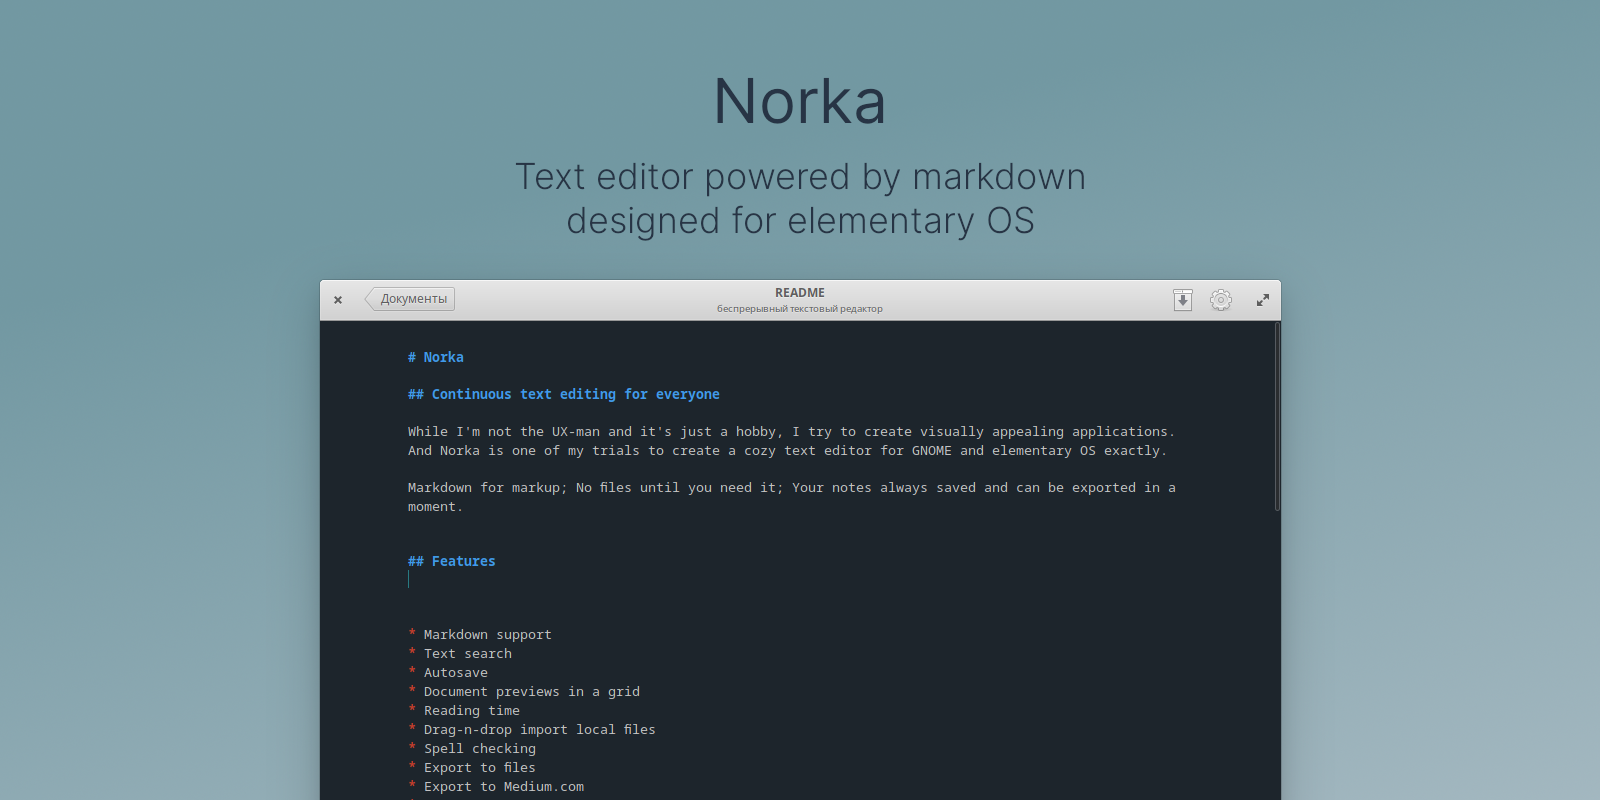The width and height of the screenshot is (1600, 800).
Task: Click the 'Markdown support' list item
Action: [480, 635]
